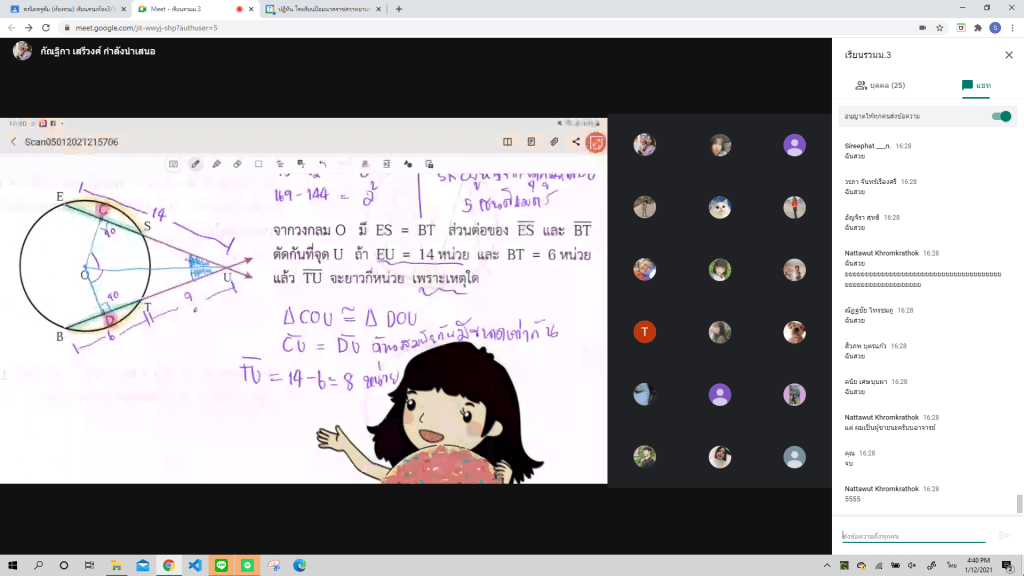The height and width of the screenshot is (576, 1024).
Task: Open the Windows notification center
Action: [1007, 565]
